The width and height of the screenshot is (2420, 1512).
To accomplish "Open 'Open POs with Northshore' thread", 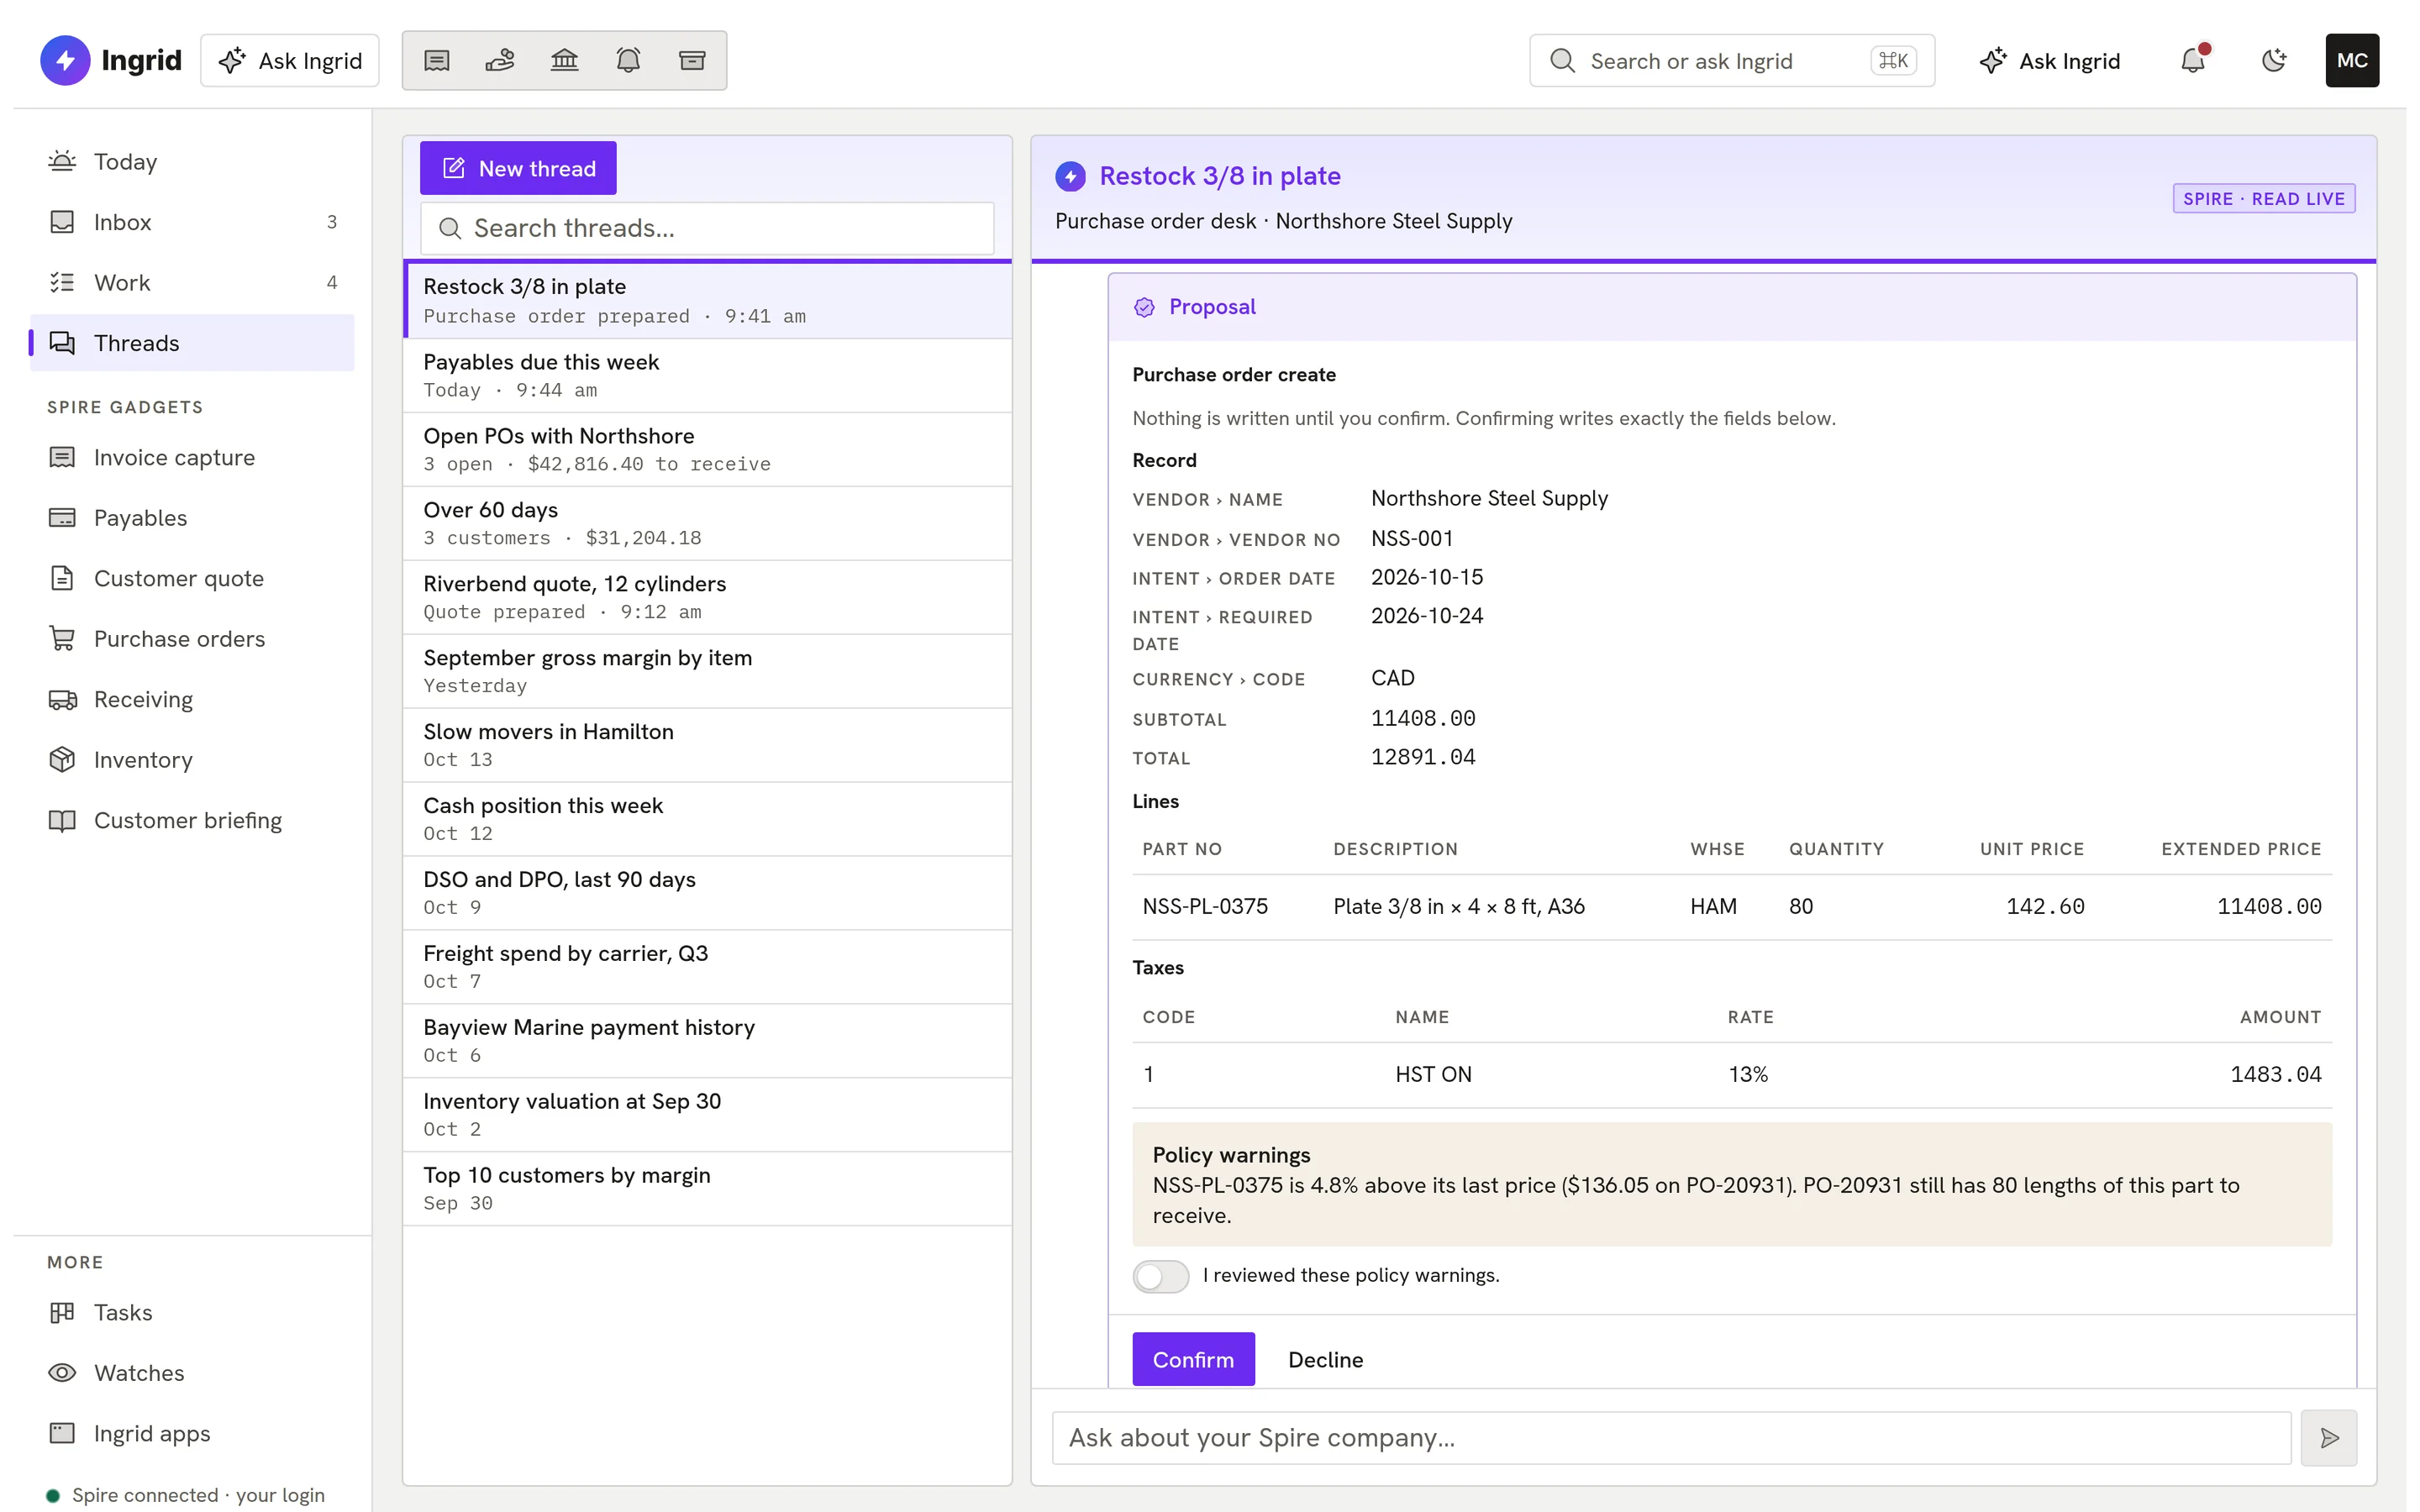I will pos(707,450).
